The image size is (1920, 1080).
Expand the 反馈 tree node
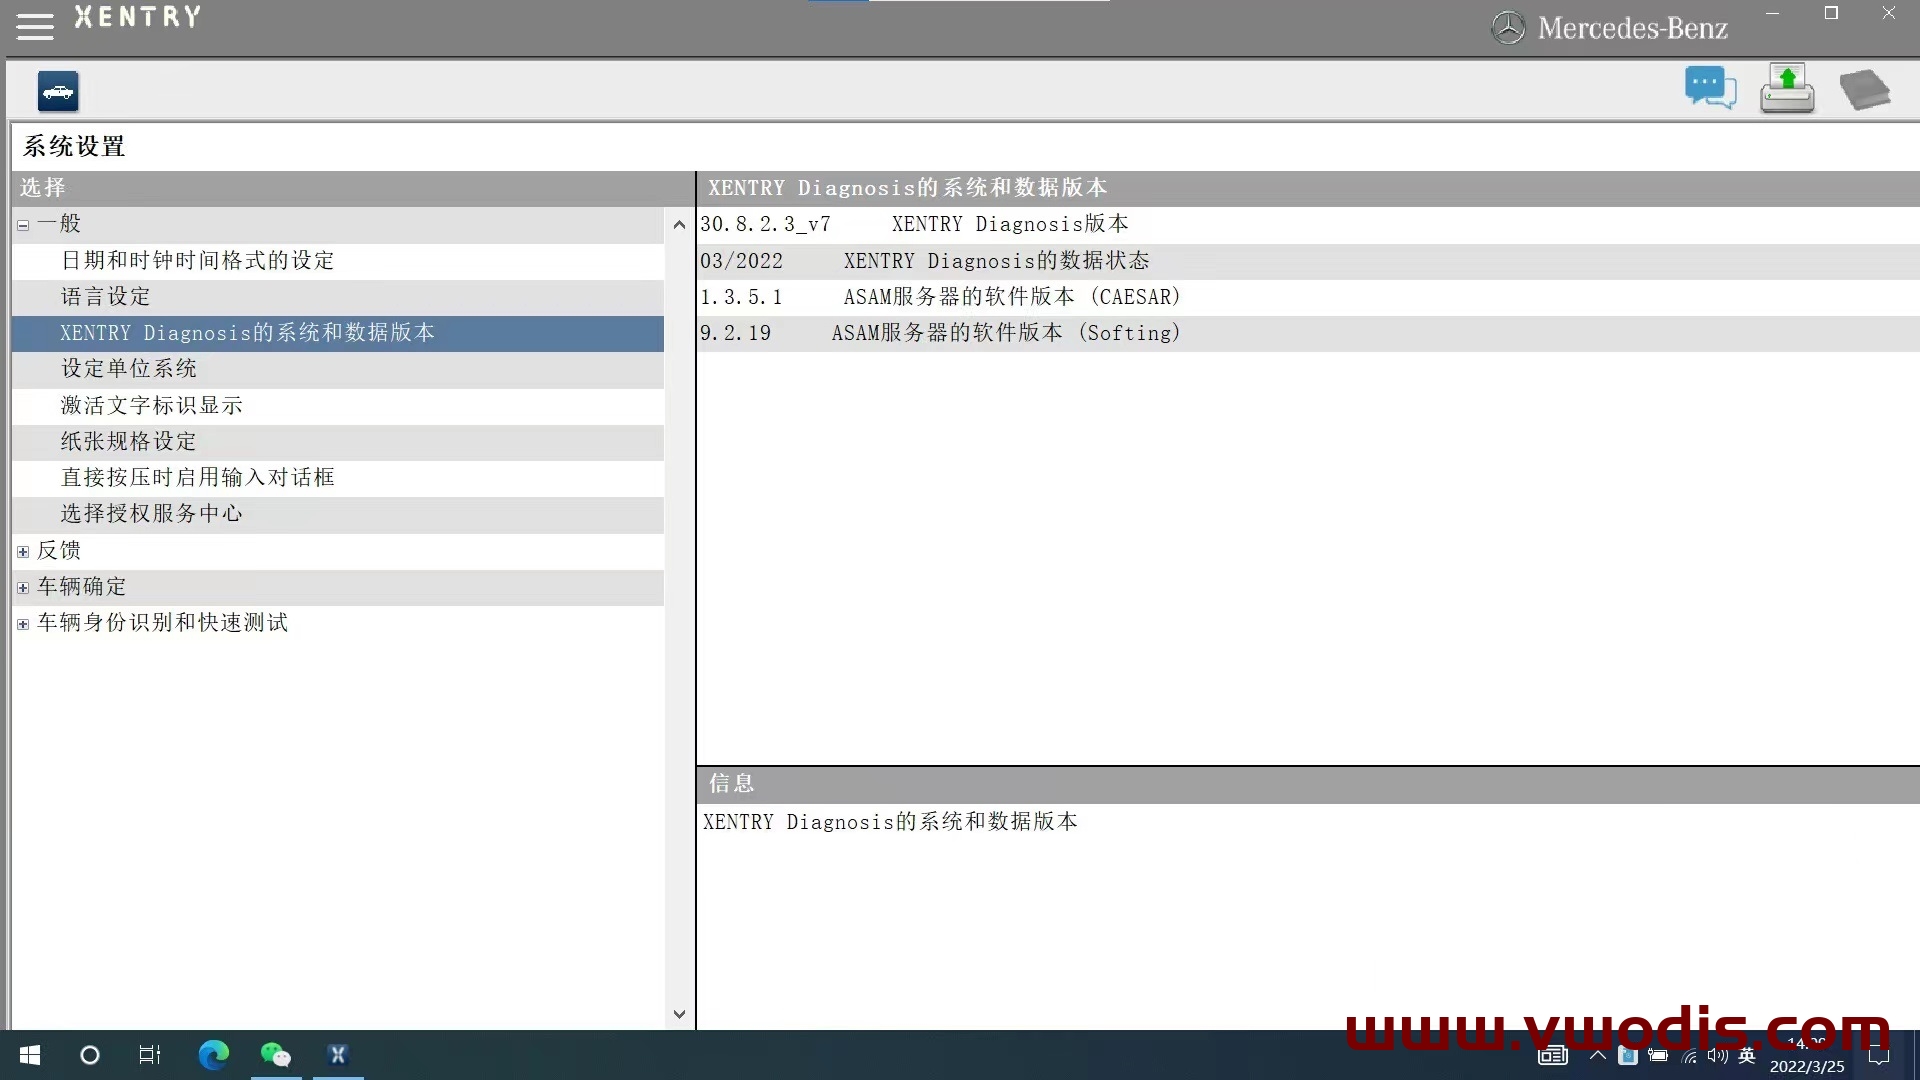(22, 551)
